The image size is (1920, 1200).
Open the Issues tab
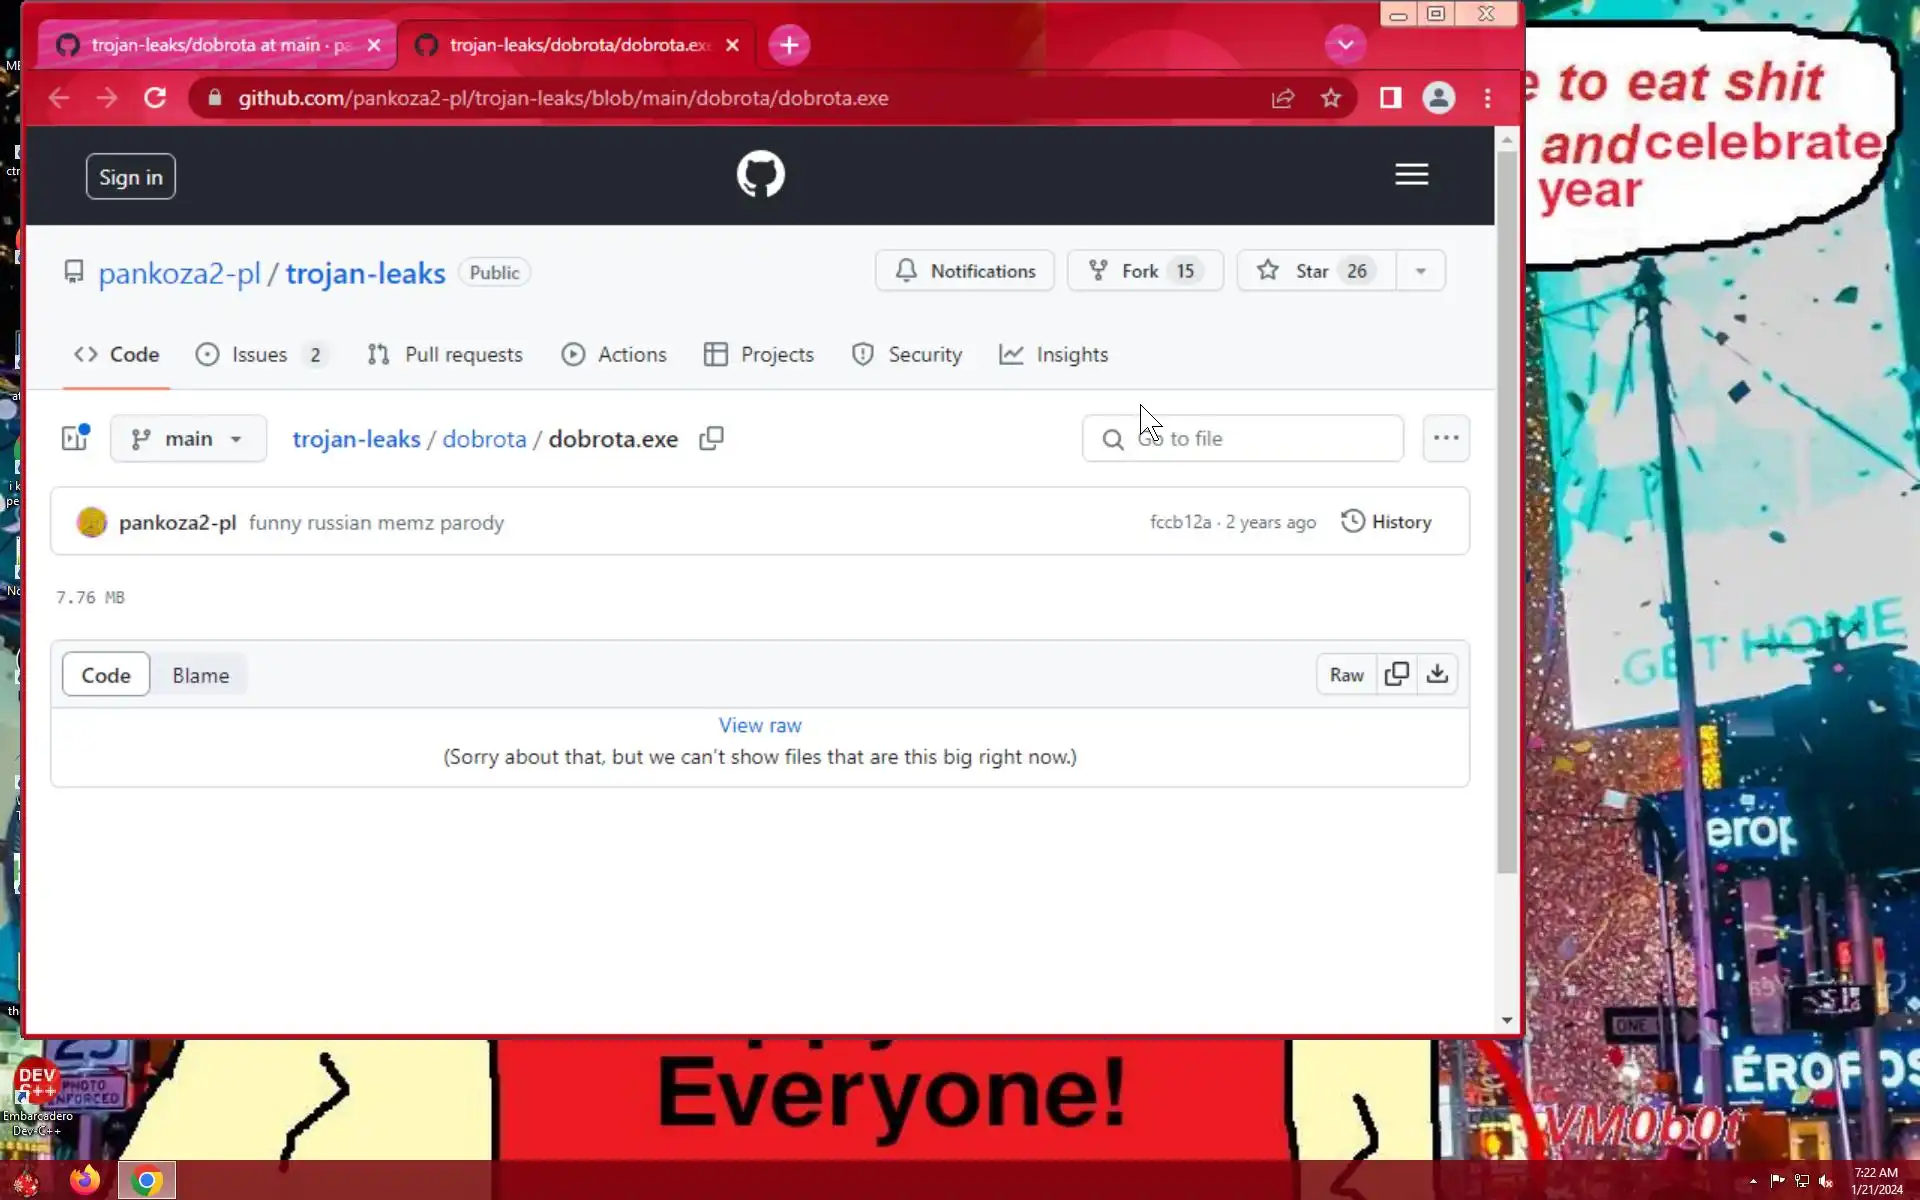tap(260, 355)
